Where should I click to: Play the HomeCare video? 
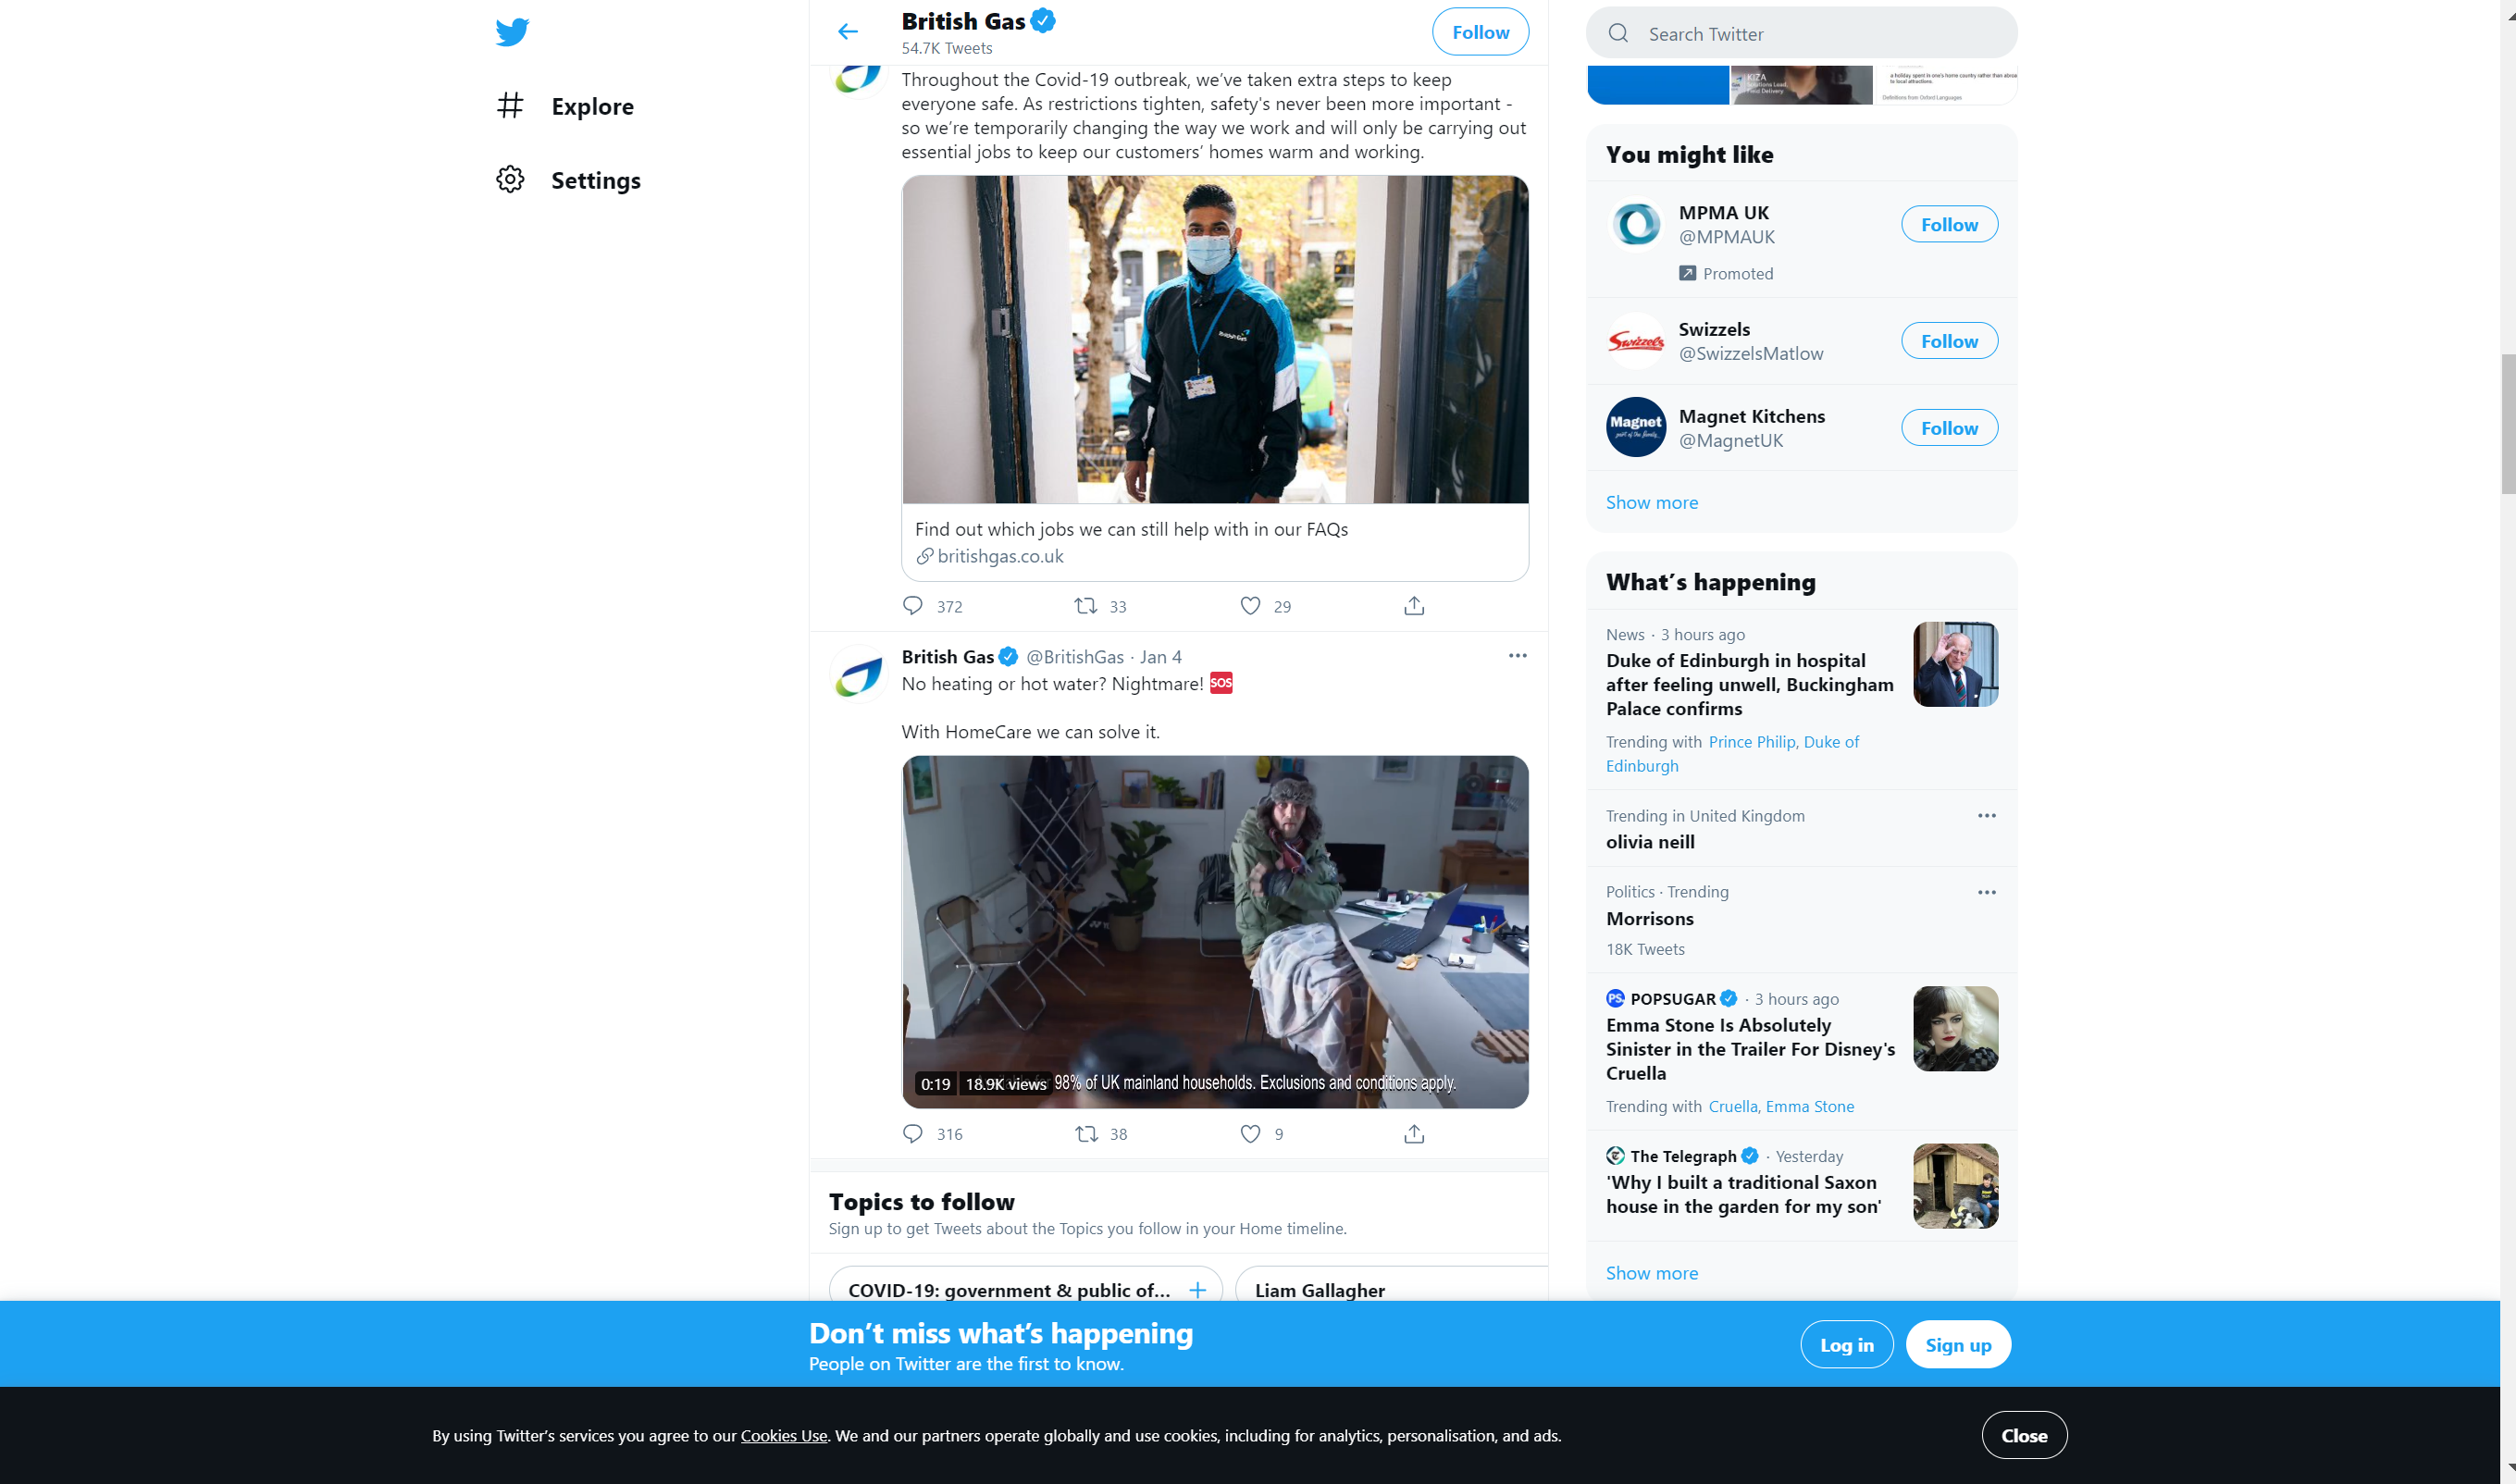click(x=1215, y=932)
